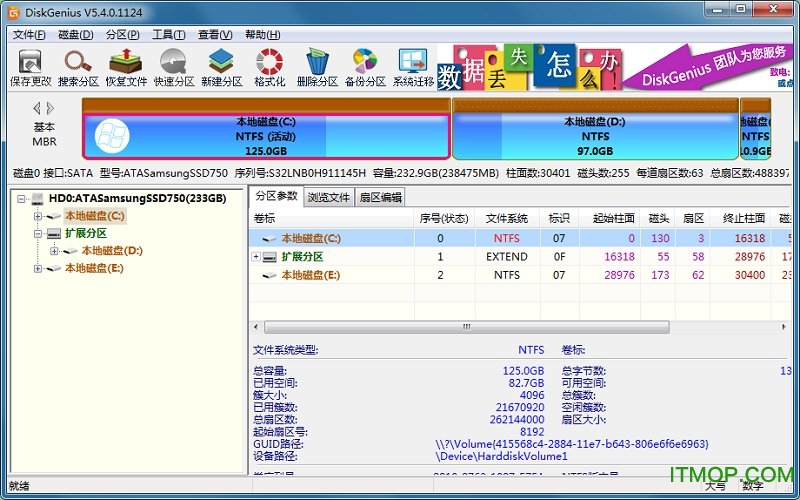Screen dimensions: 800x500
Task: Collapse 扩展分区 node in disk tree
Action: (x=37, y=234)
